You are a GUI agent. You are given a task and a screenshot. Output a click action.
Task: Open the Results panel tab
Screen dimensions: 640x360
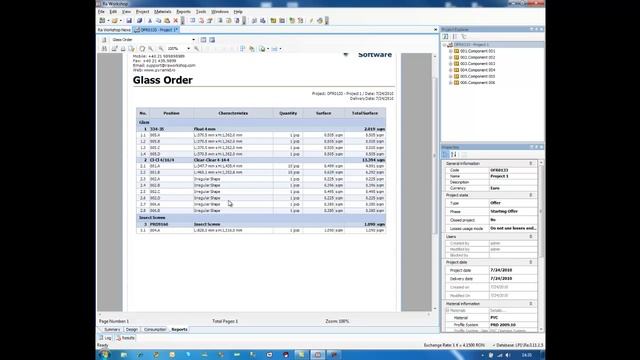[x=125, y=338]
